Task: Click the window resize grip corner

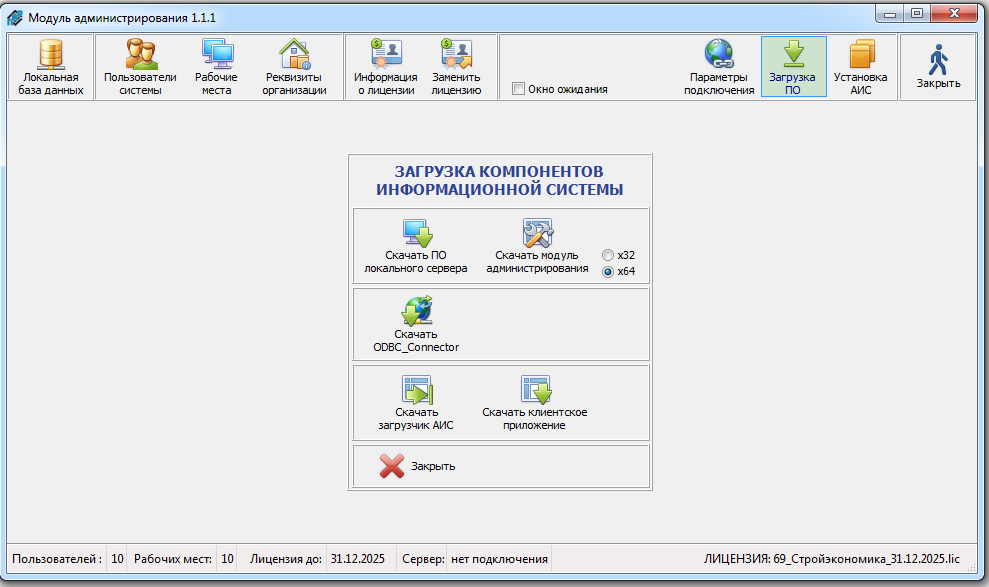Action: [972, 567]
